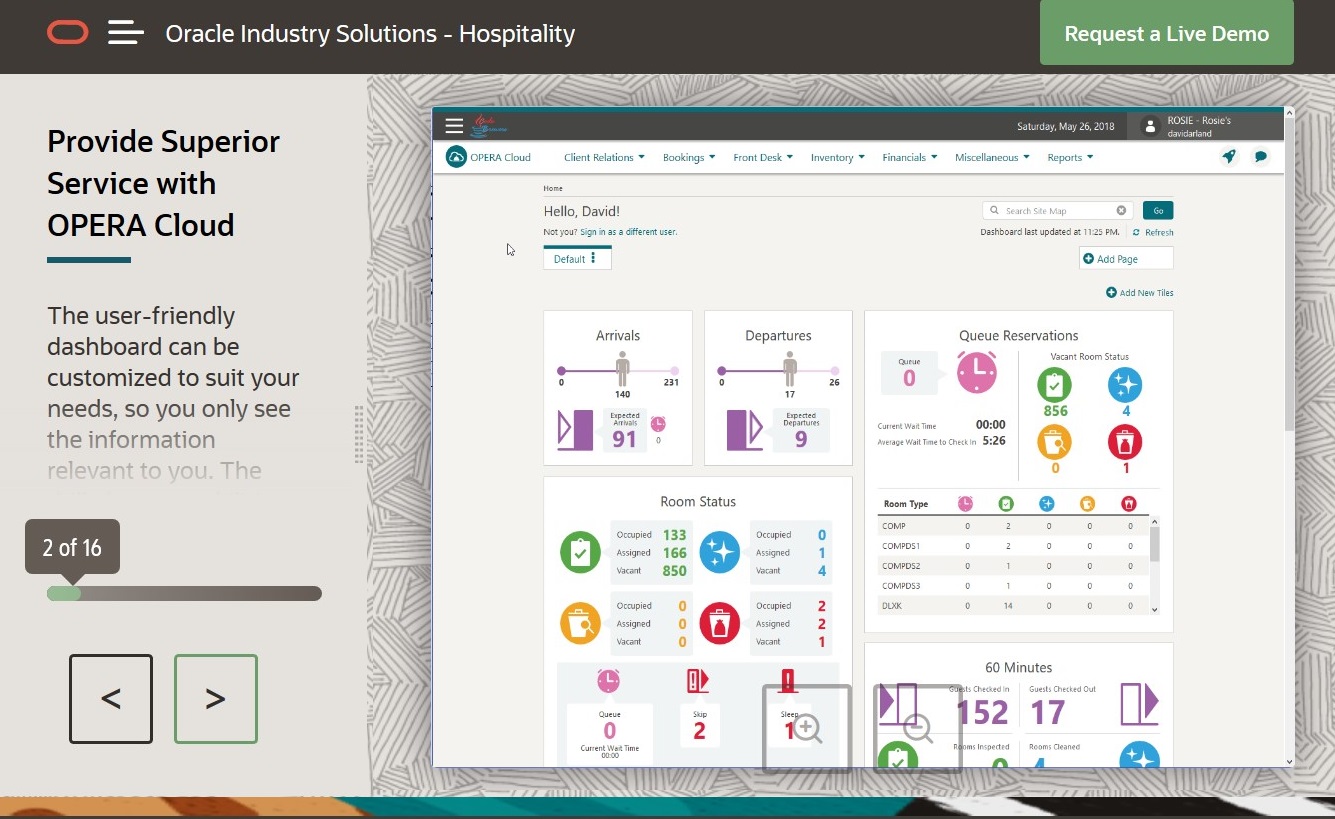
Task: Click Expected Arrivals 91 value
Action: point(624,439)
